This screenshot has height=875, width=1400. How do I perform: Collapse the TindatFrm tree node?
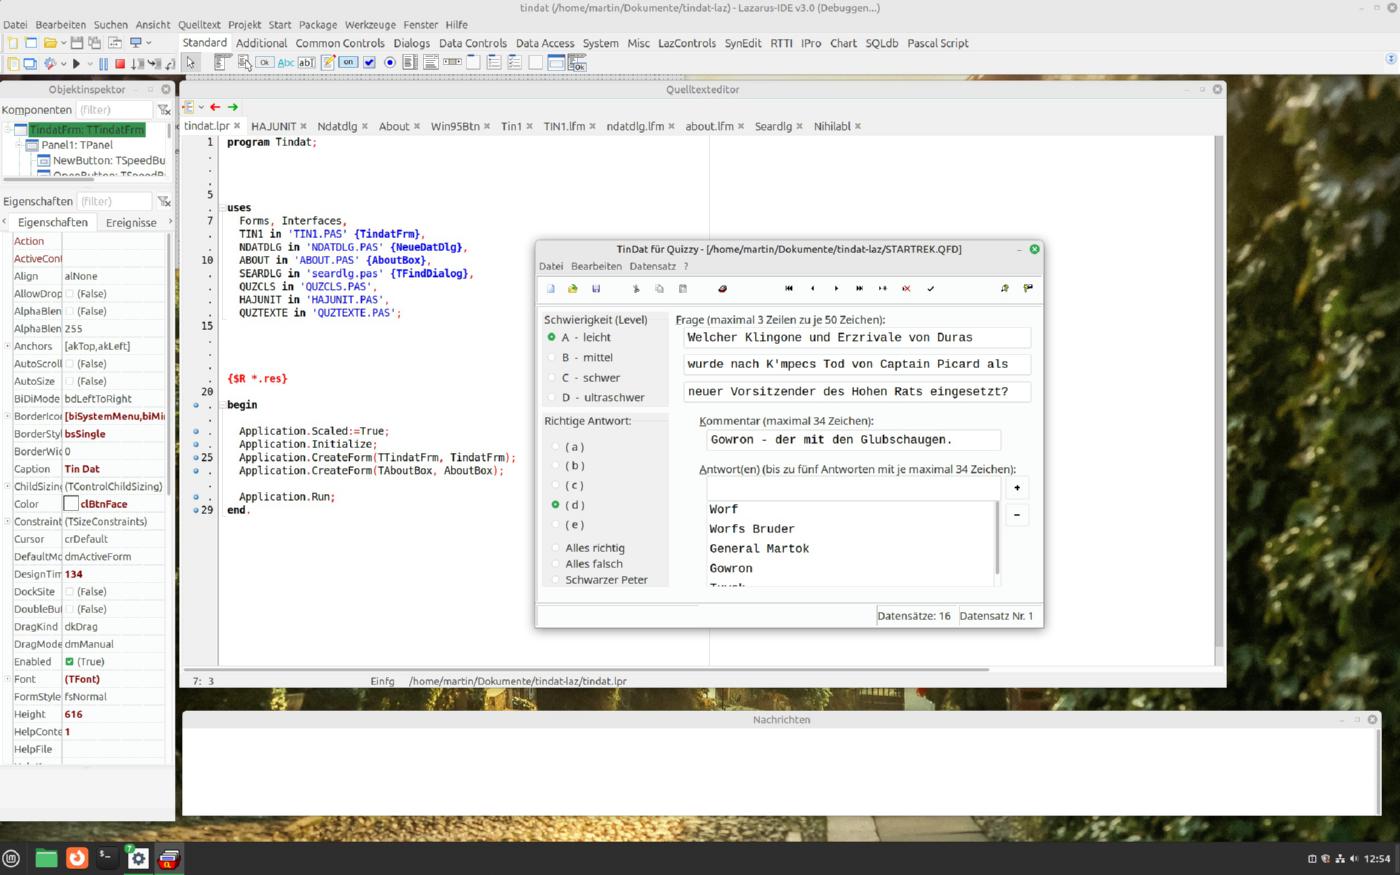[7, 130]
